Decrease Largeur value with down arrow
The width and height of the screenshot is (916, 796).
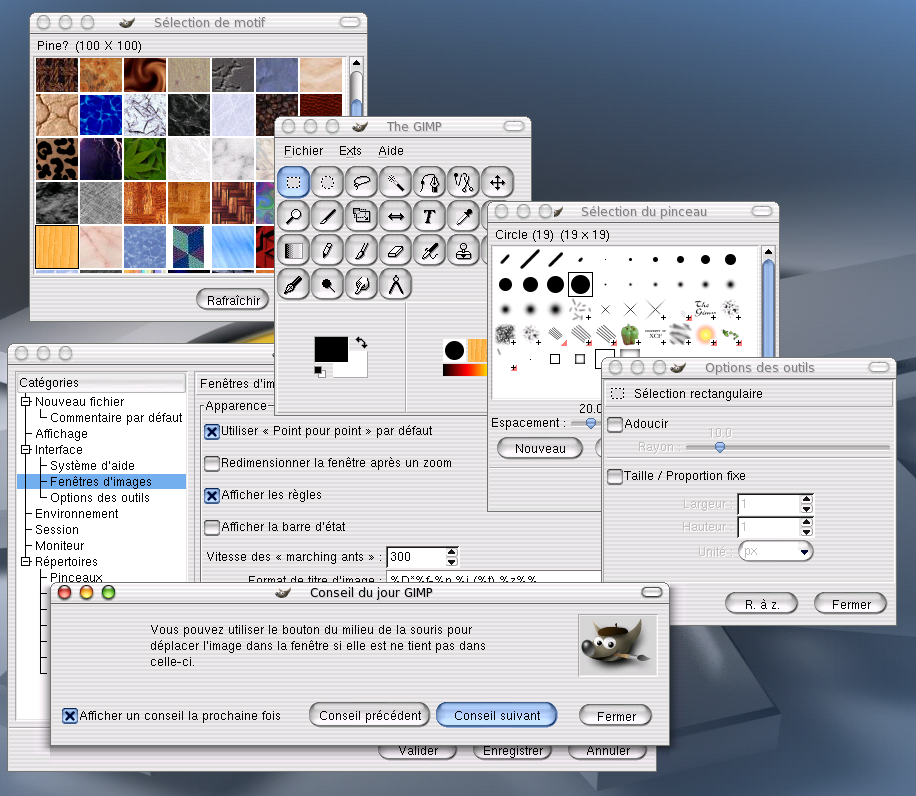[806, 509]
